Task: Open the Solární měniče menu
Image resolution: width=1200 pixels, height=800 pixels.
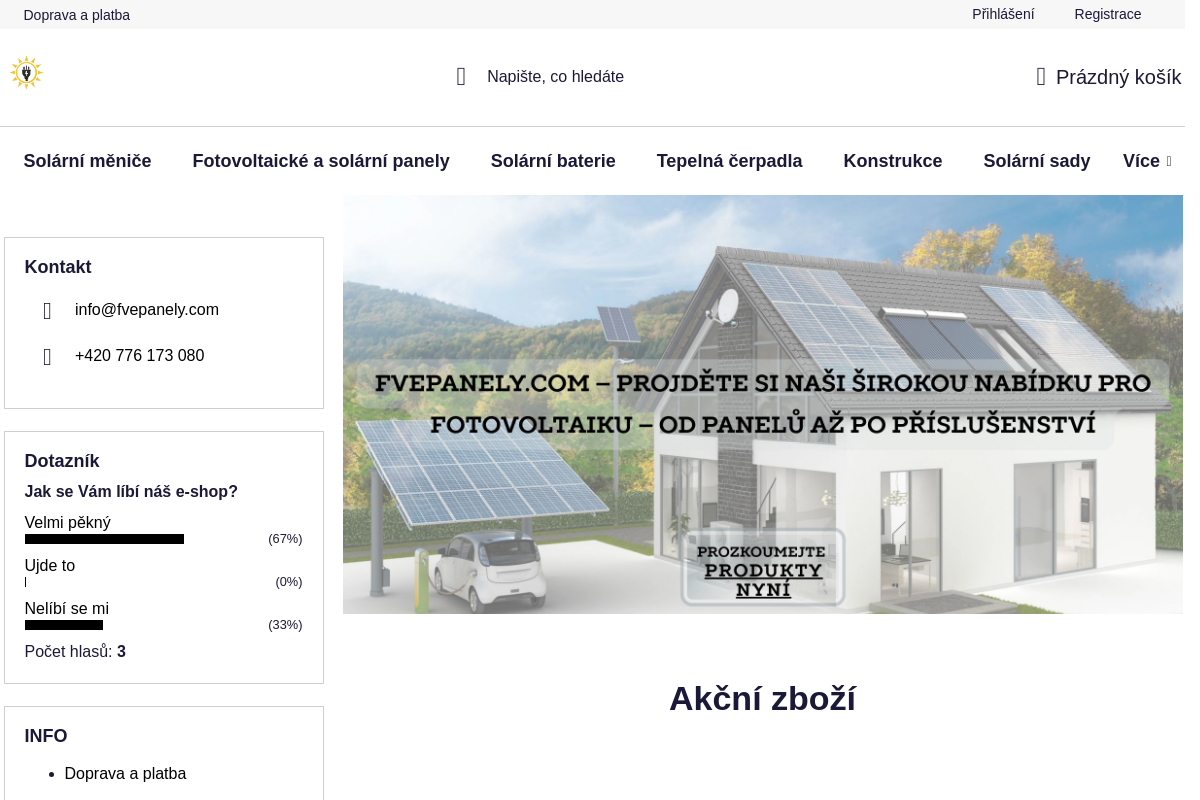Action: (87, 161)
